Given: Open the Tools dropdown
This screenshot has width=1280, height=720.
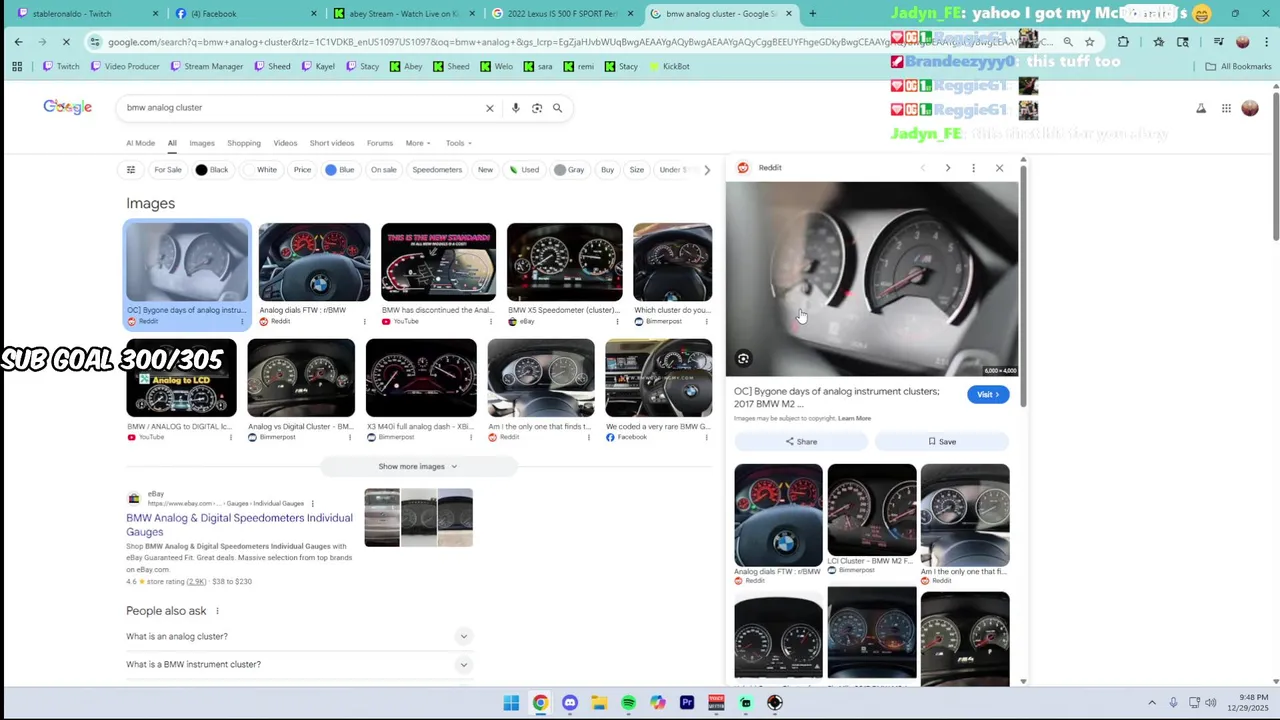Looking at the screenshot, I should click(459, 143).
